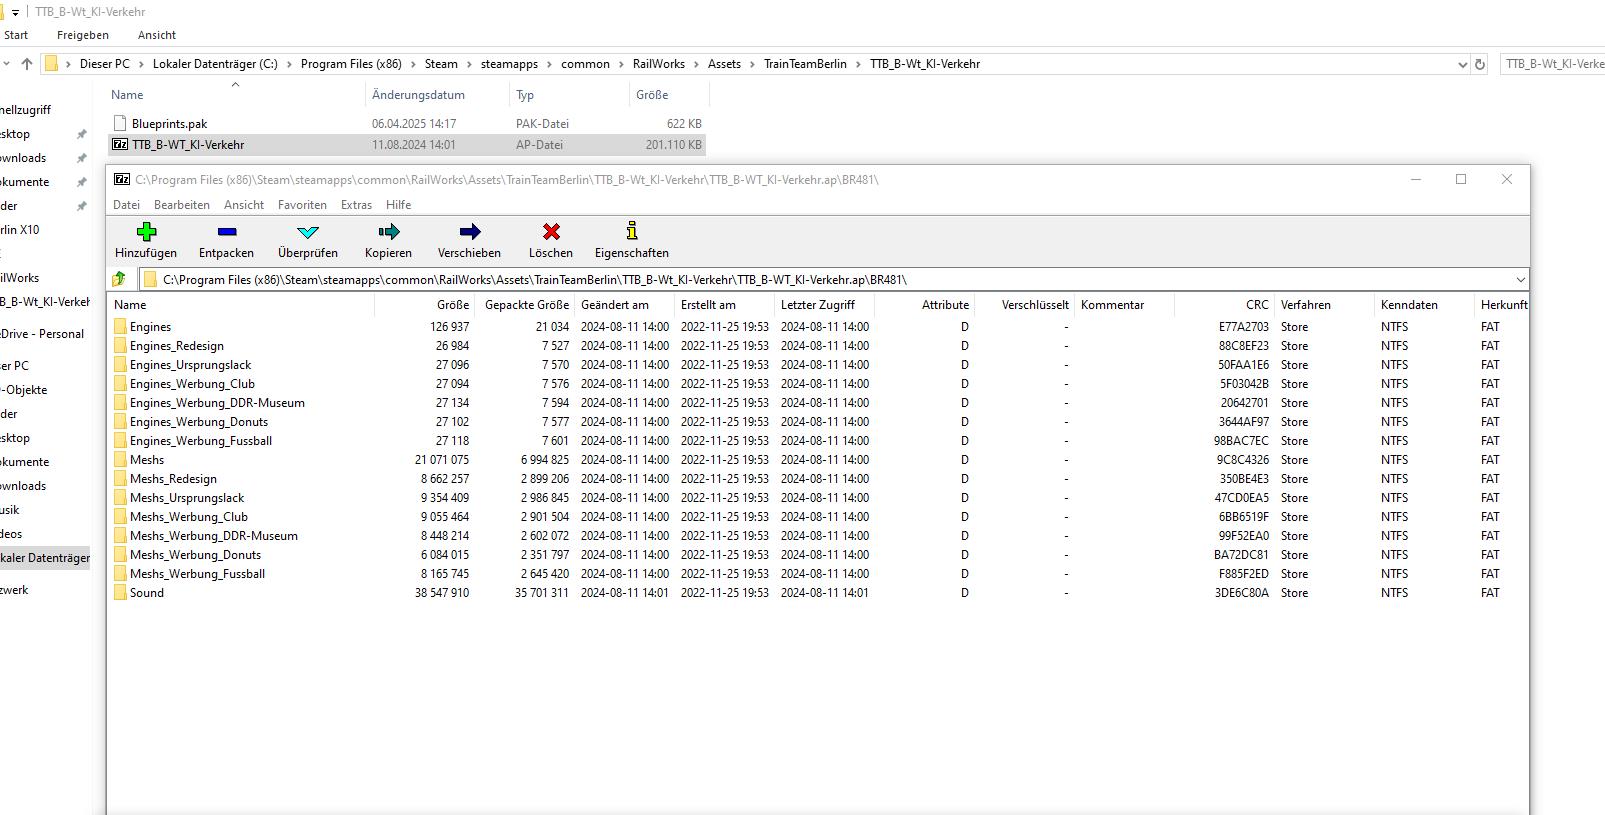Click the Explorer search field
This screenshot has height=815, width=1605.
point(1553,64)
